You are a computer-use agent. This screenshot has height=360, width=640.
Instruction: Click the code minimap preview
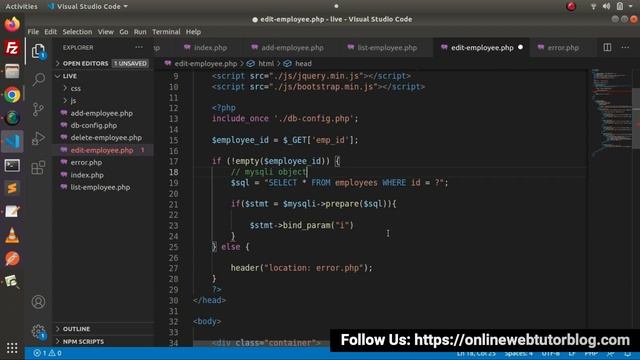[611, 112]
